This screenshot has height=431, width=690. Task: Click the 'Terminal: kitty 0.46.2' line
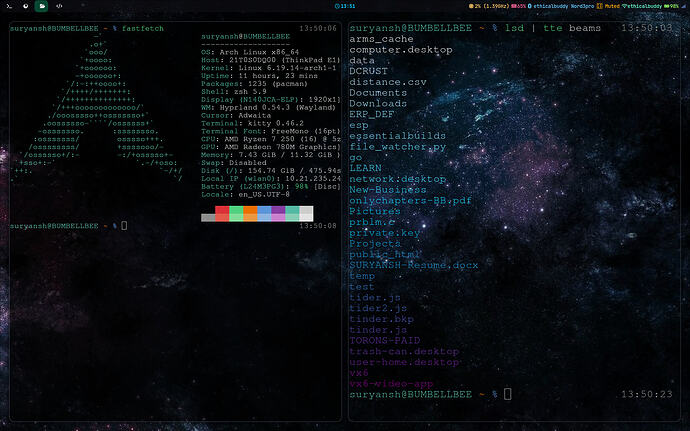pyautogui.click(x=252, y=123)
